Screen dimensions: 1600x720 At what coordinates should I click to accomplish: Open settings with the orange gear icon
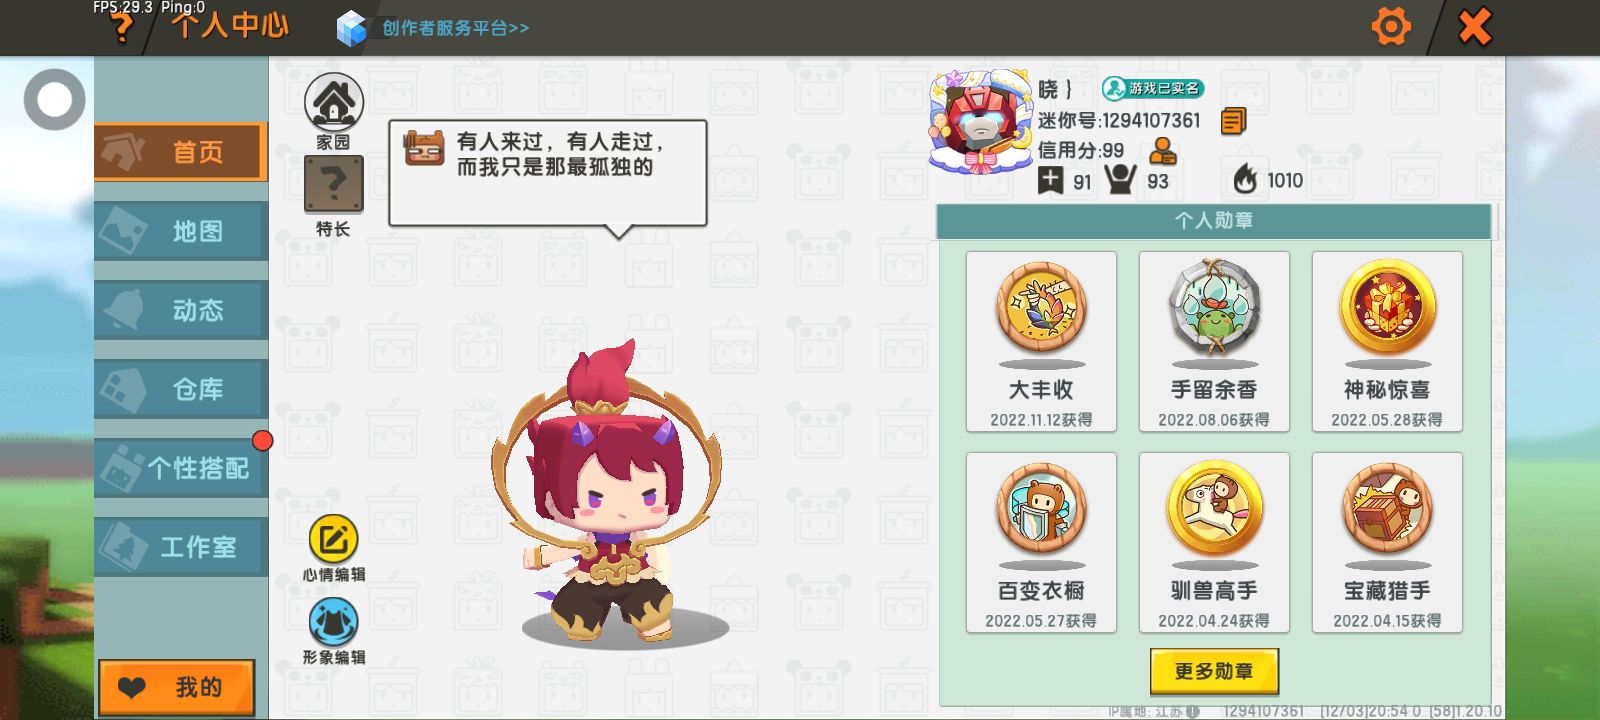click(x=1391, y=26)
